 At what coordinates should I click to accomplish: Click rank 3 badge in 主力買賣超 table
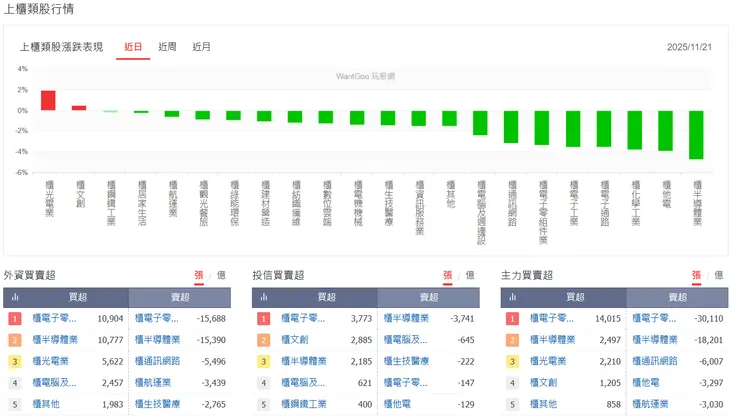pyautogui.click(x=512, y=361)
